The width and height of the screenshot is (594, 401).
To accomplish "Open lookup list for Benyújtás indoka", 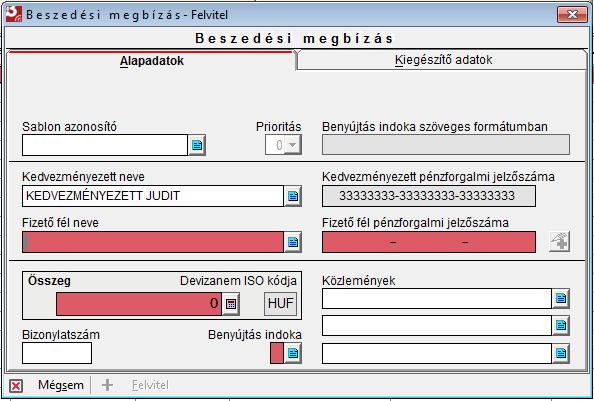I will pos(293,353).
